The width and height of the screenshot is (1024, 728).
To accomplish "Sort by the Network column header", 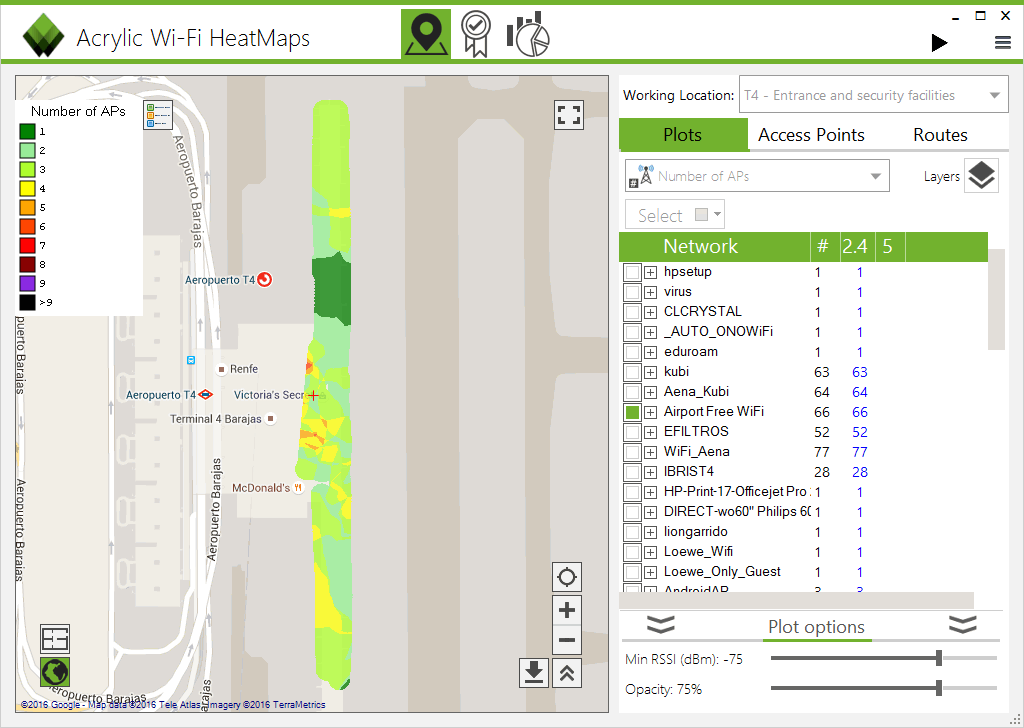I will [714, 246].
